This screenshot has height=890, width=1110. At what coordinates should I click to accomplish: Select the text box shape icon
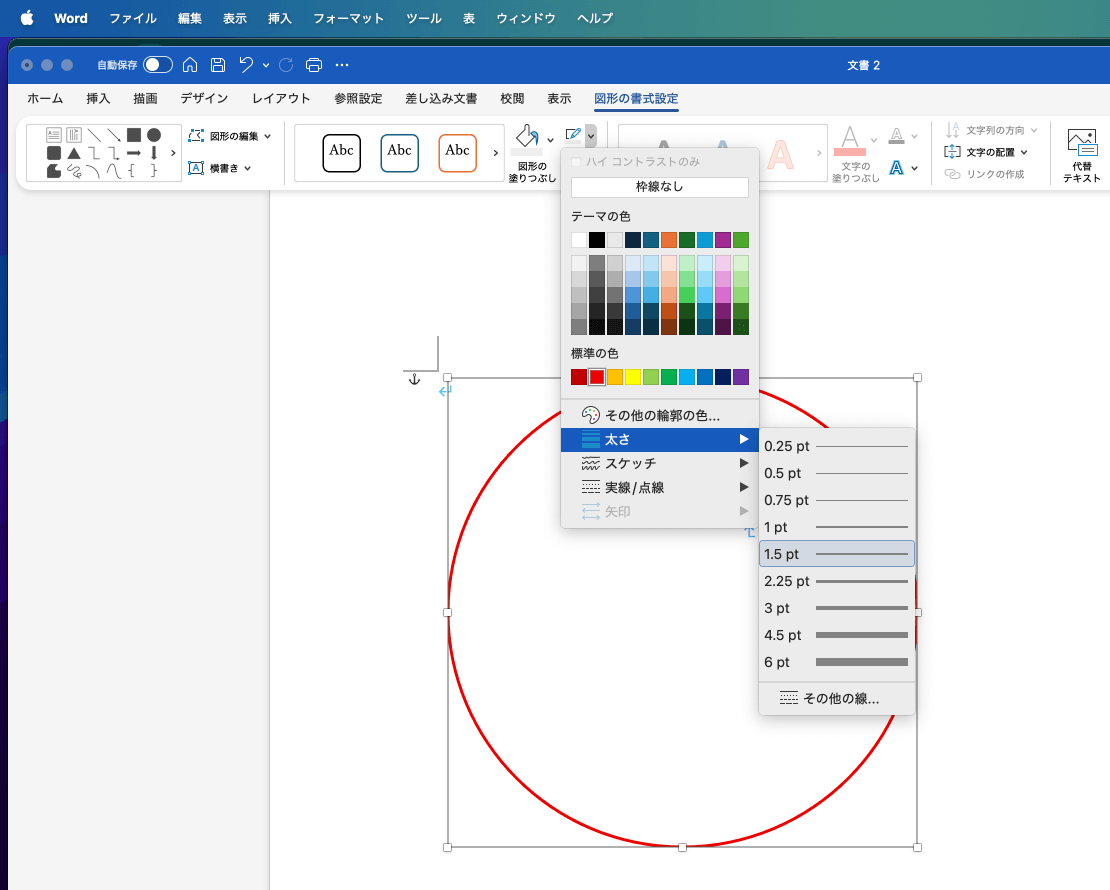(x=54, y=135)
